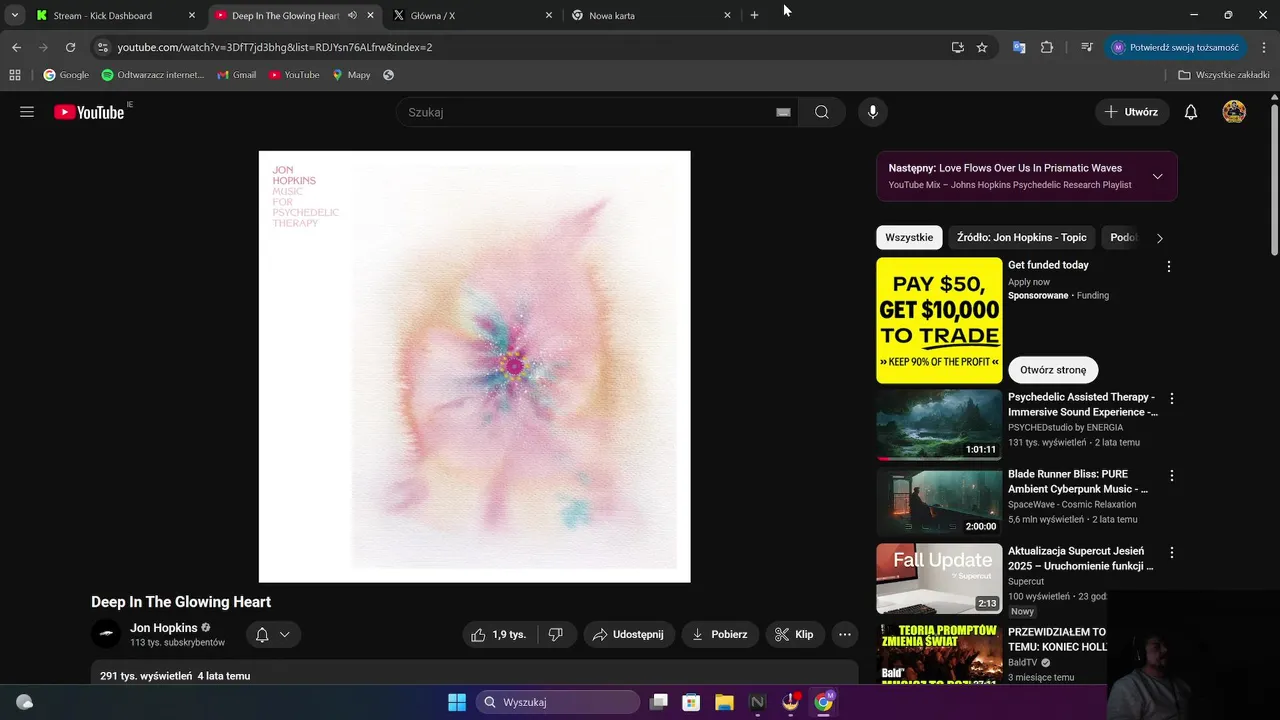
Task: Switch to Stream - Kick Dashboard tab
Action: [x=115, y=15]
